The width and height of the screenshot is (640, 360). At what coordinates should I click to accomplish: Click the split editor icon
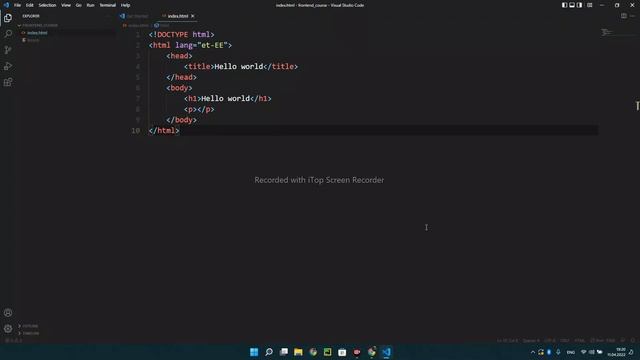tap(624, 16)
